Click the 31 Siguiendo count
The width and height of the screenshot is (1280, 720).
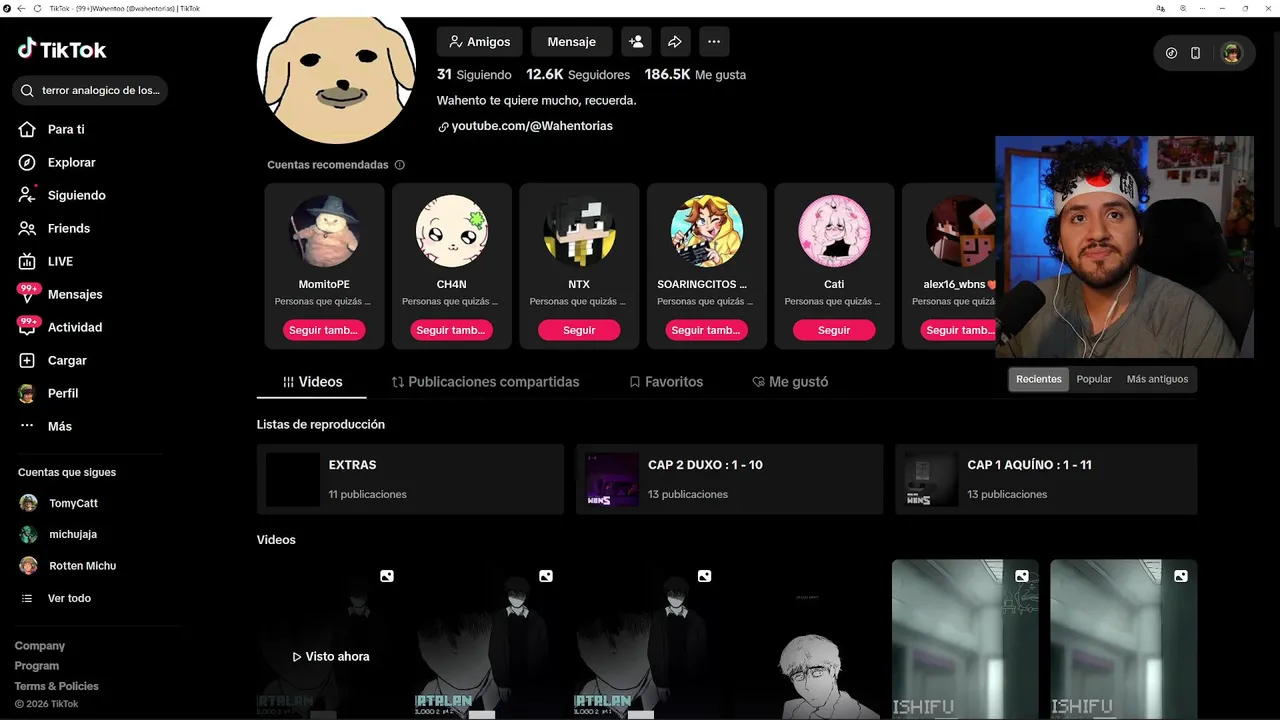(x=474, y=75)
